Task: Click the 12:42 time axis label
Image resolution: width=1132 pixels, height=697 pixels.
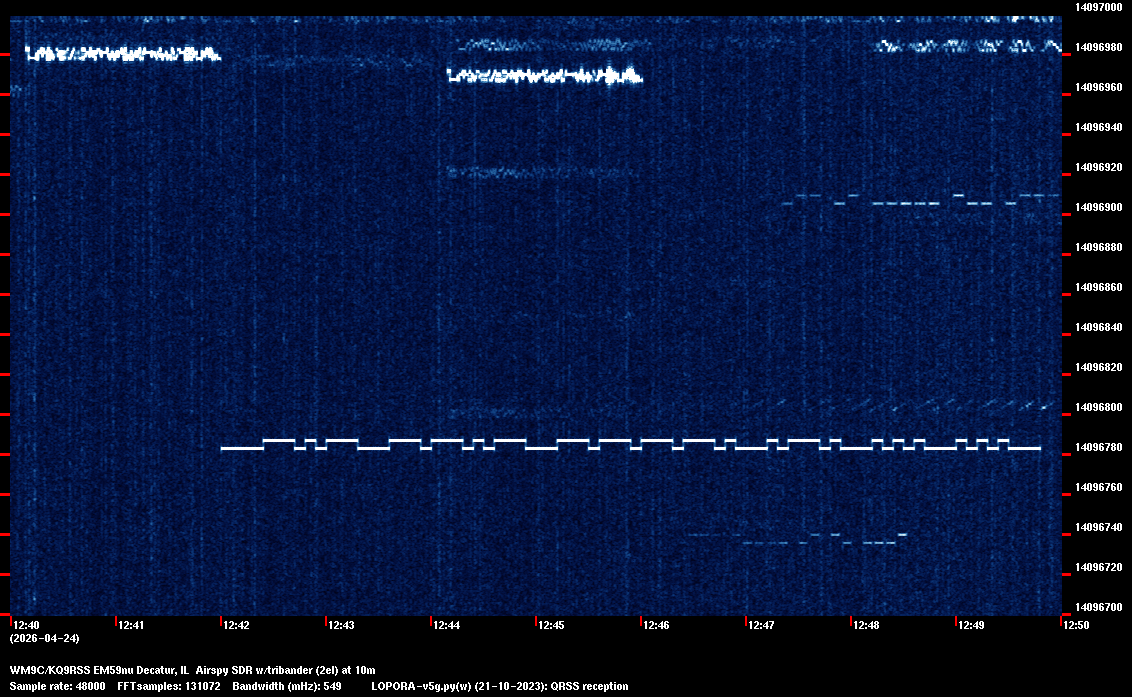Action: click(x=237, y=625)
